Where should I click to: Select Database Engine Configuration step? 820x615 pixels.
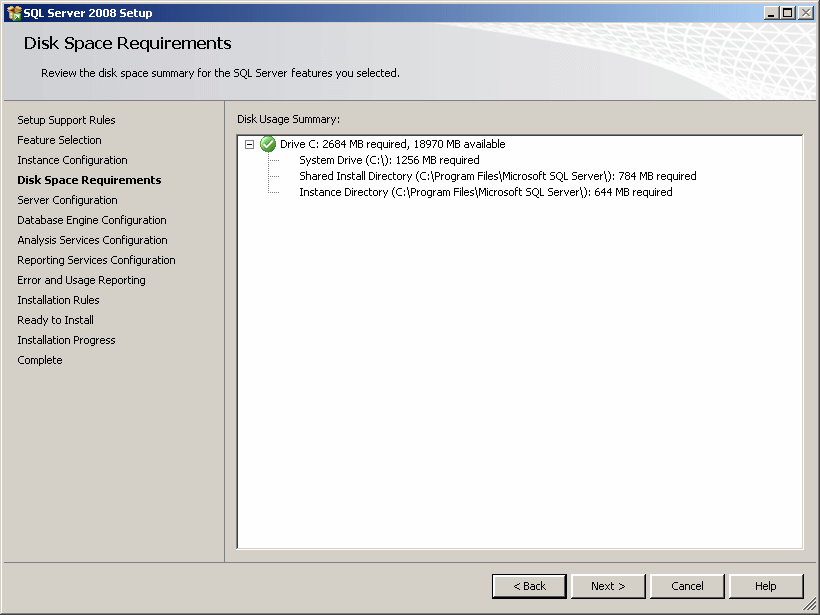click(x=92, y=220)
